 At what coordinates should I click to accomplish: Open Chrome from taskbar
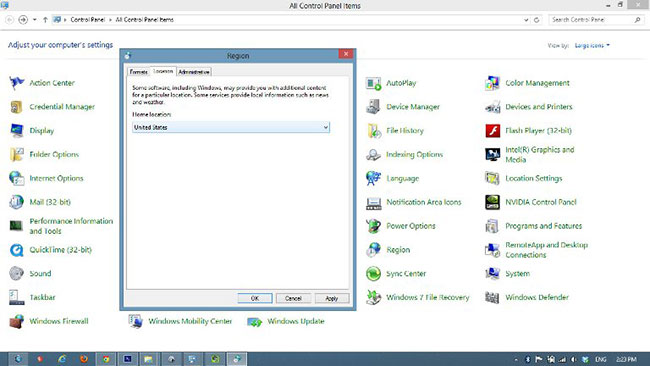pos(106,359)
